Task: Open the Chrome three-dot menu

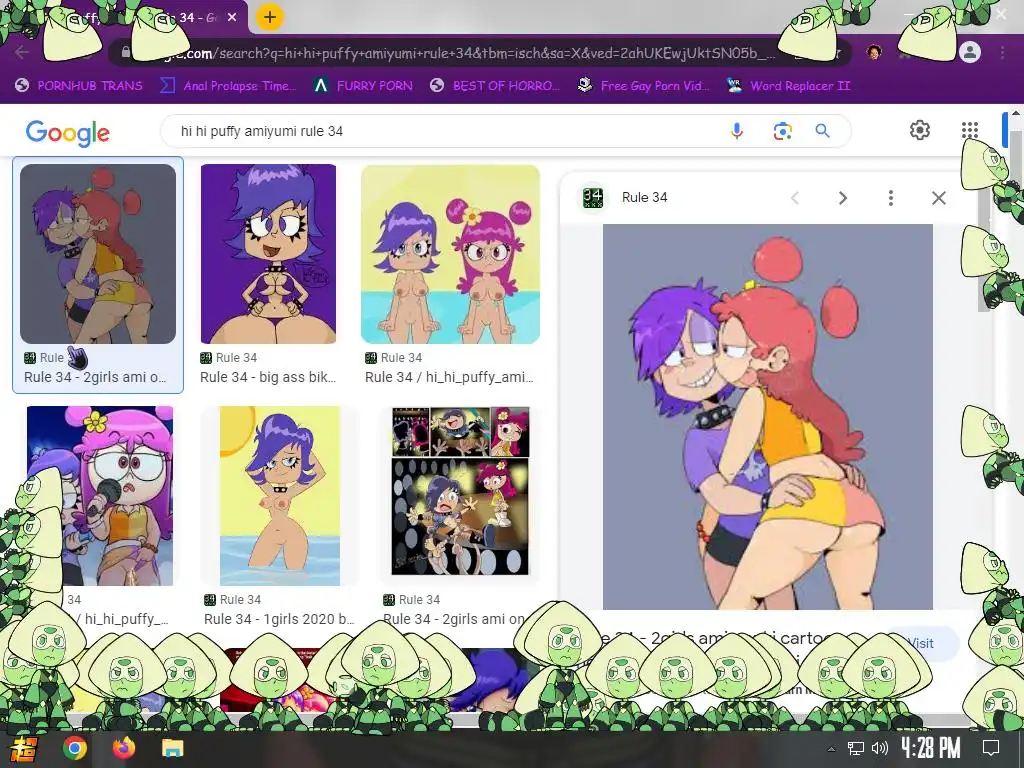Action: [1002, 52]
